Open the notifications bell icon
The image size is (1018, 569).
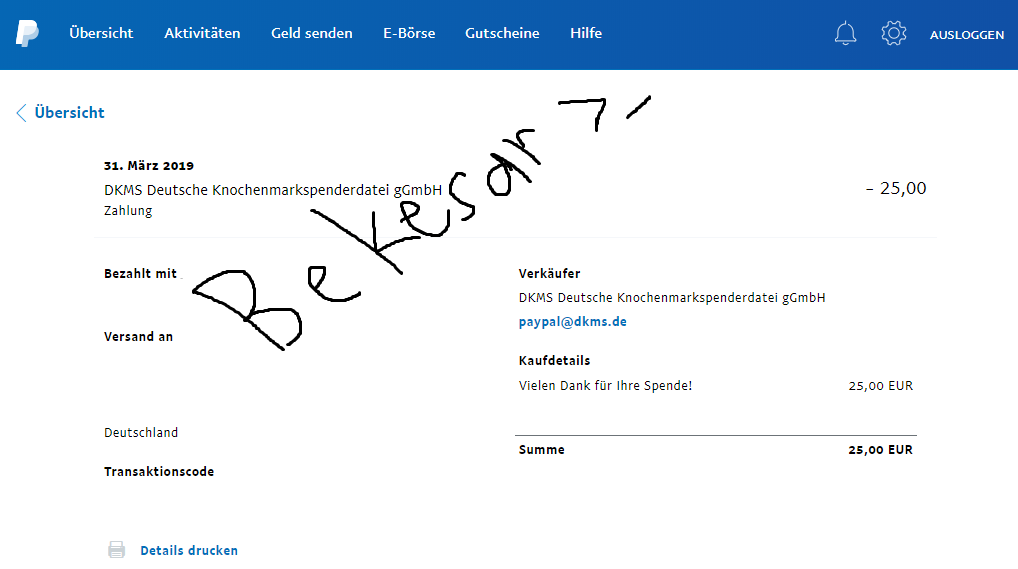pos(845,33)
